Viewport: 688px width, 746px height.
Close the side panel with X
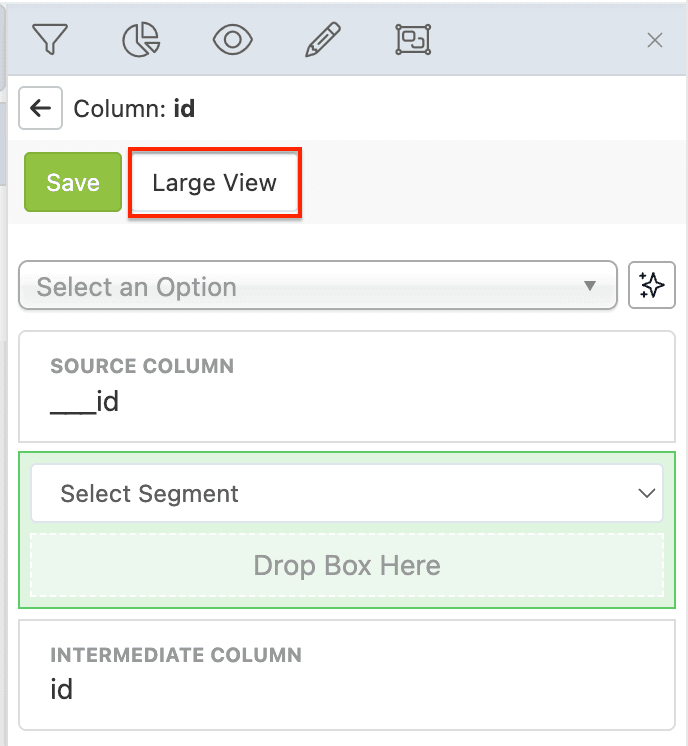point(655,40)
